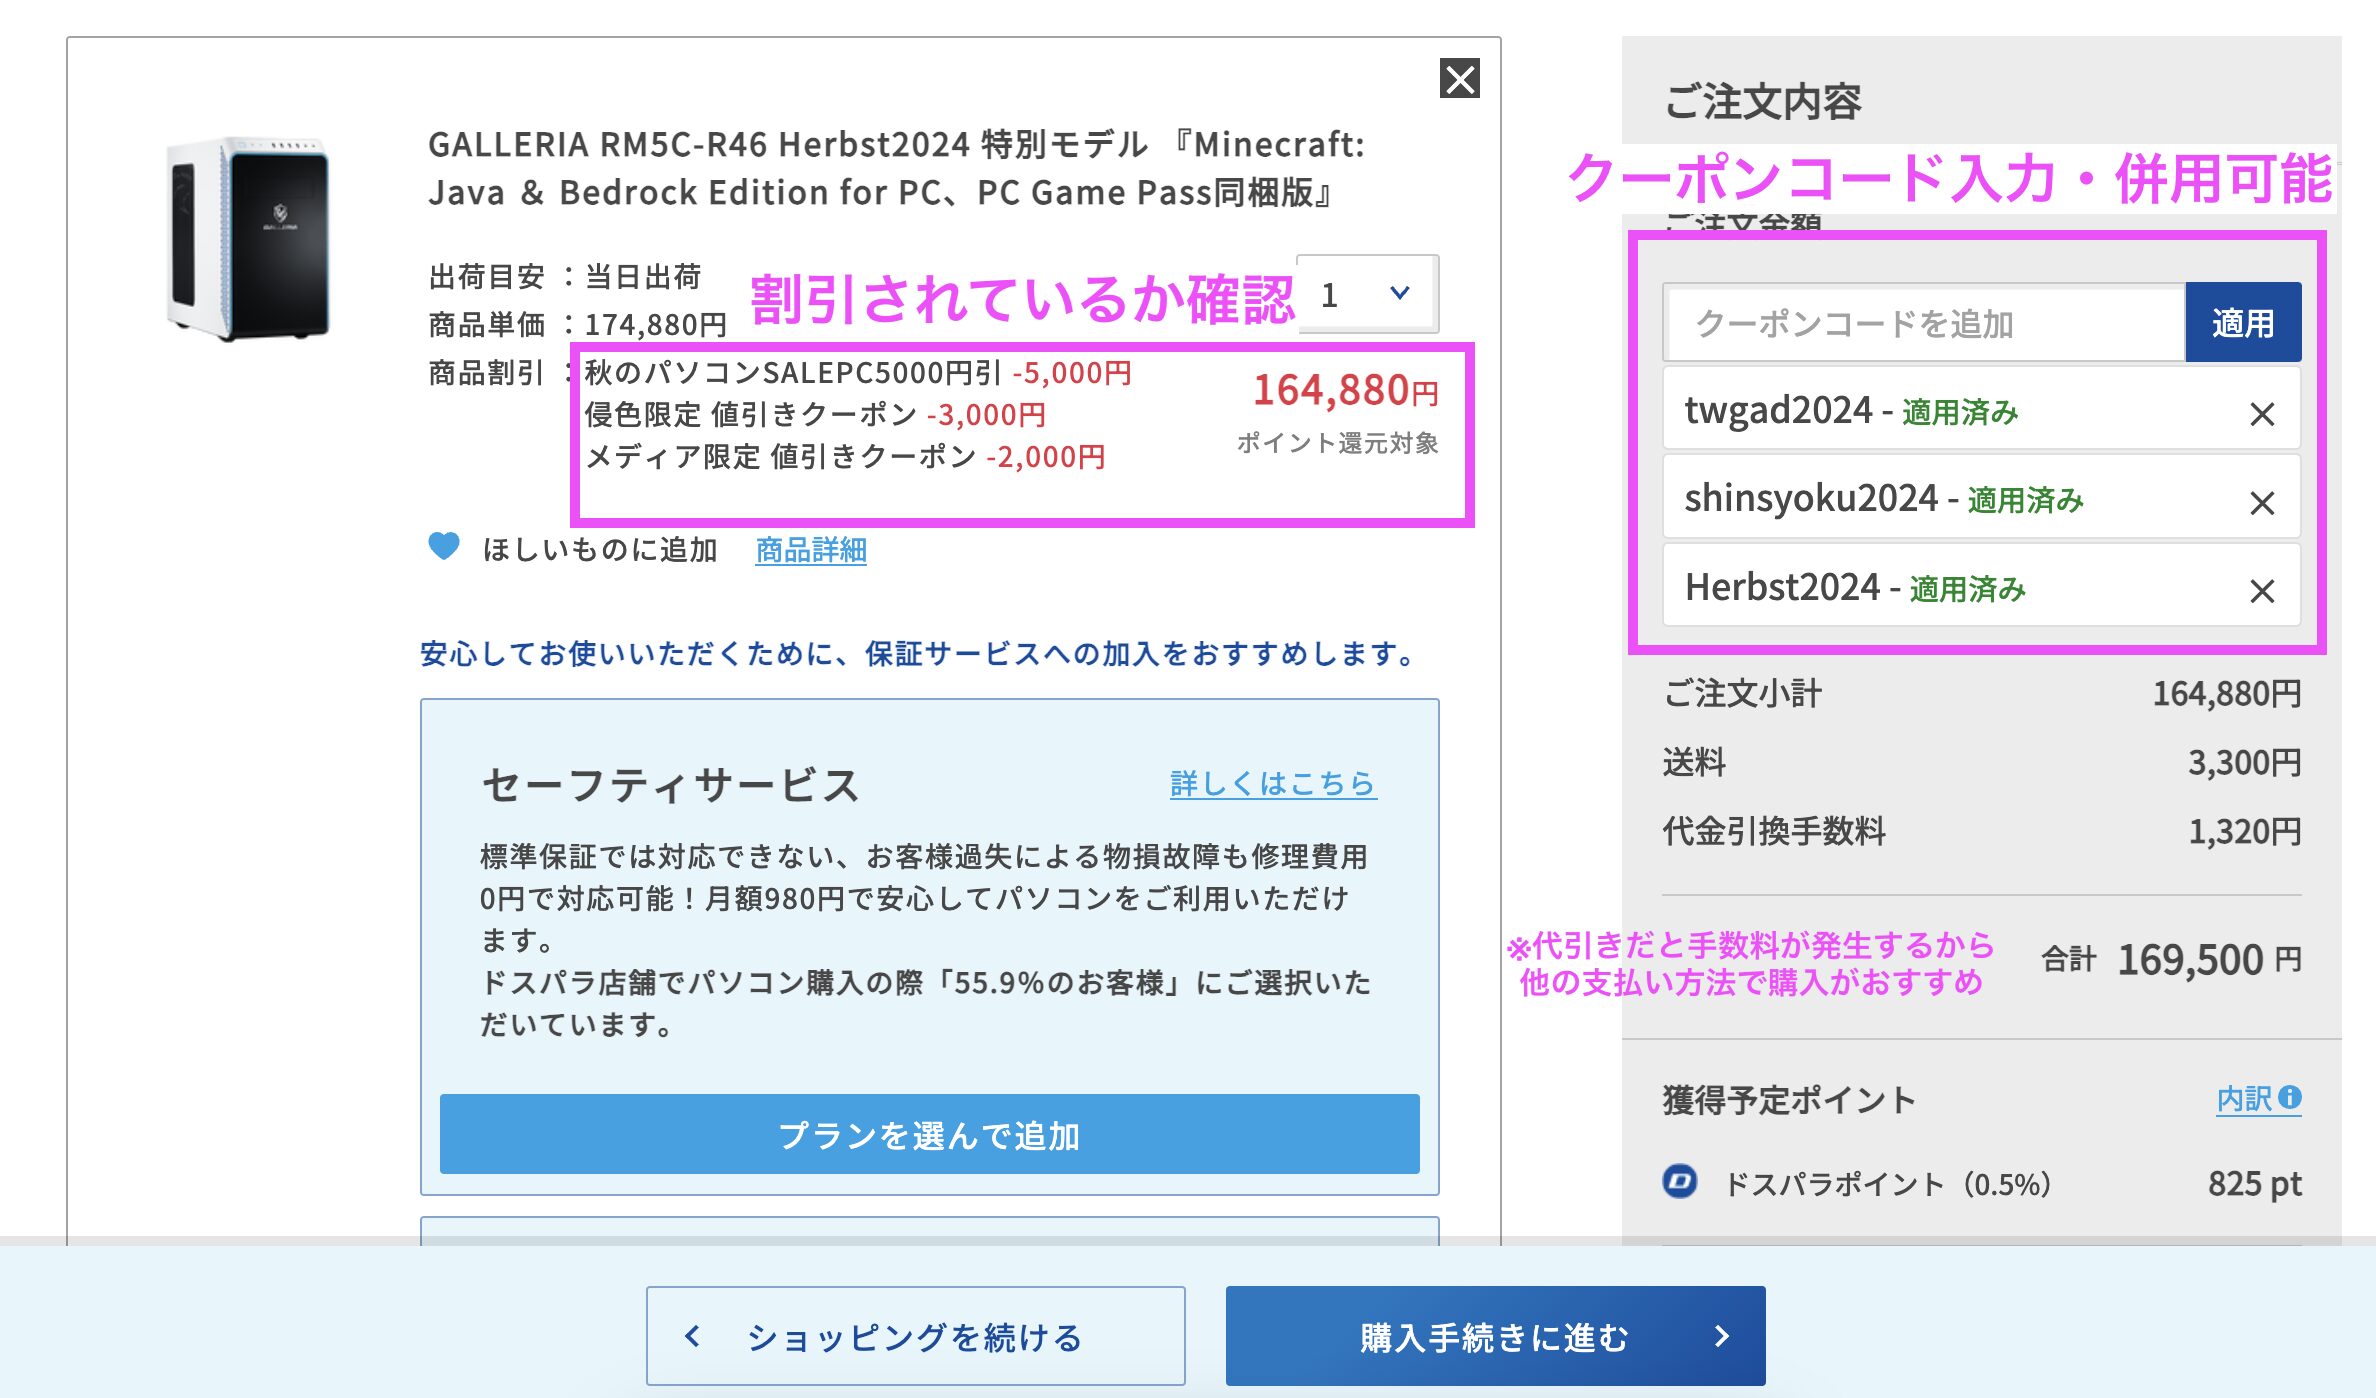
Task: Click the product title GALLERIA RM5C-R46 text
Action: pos(896,168)
